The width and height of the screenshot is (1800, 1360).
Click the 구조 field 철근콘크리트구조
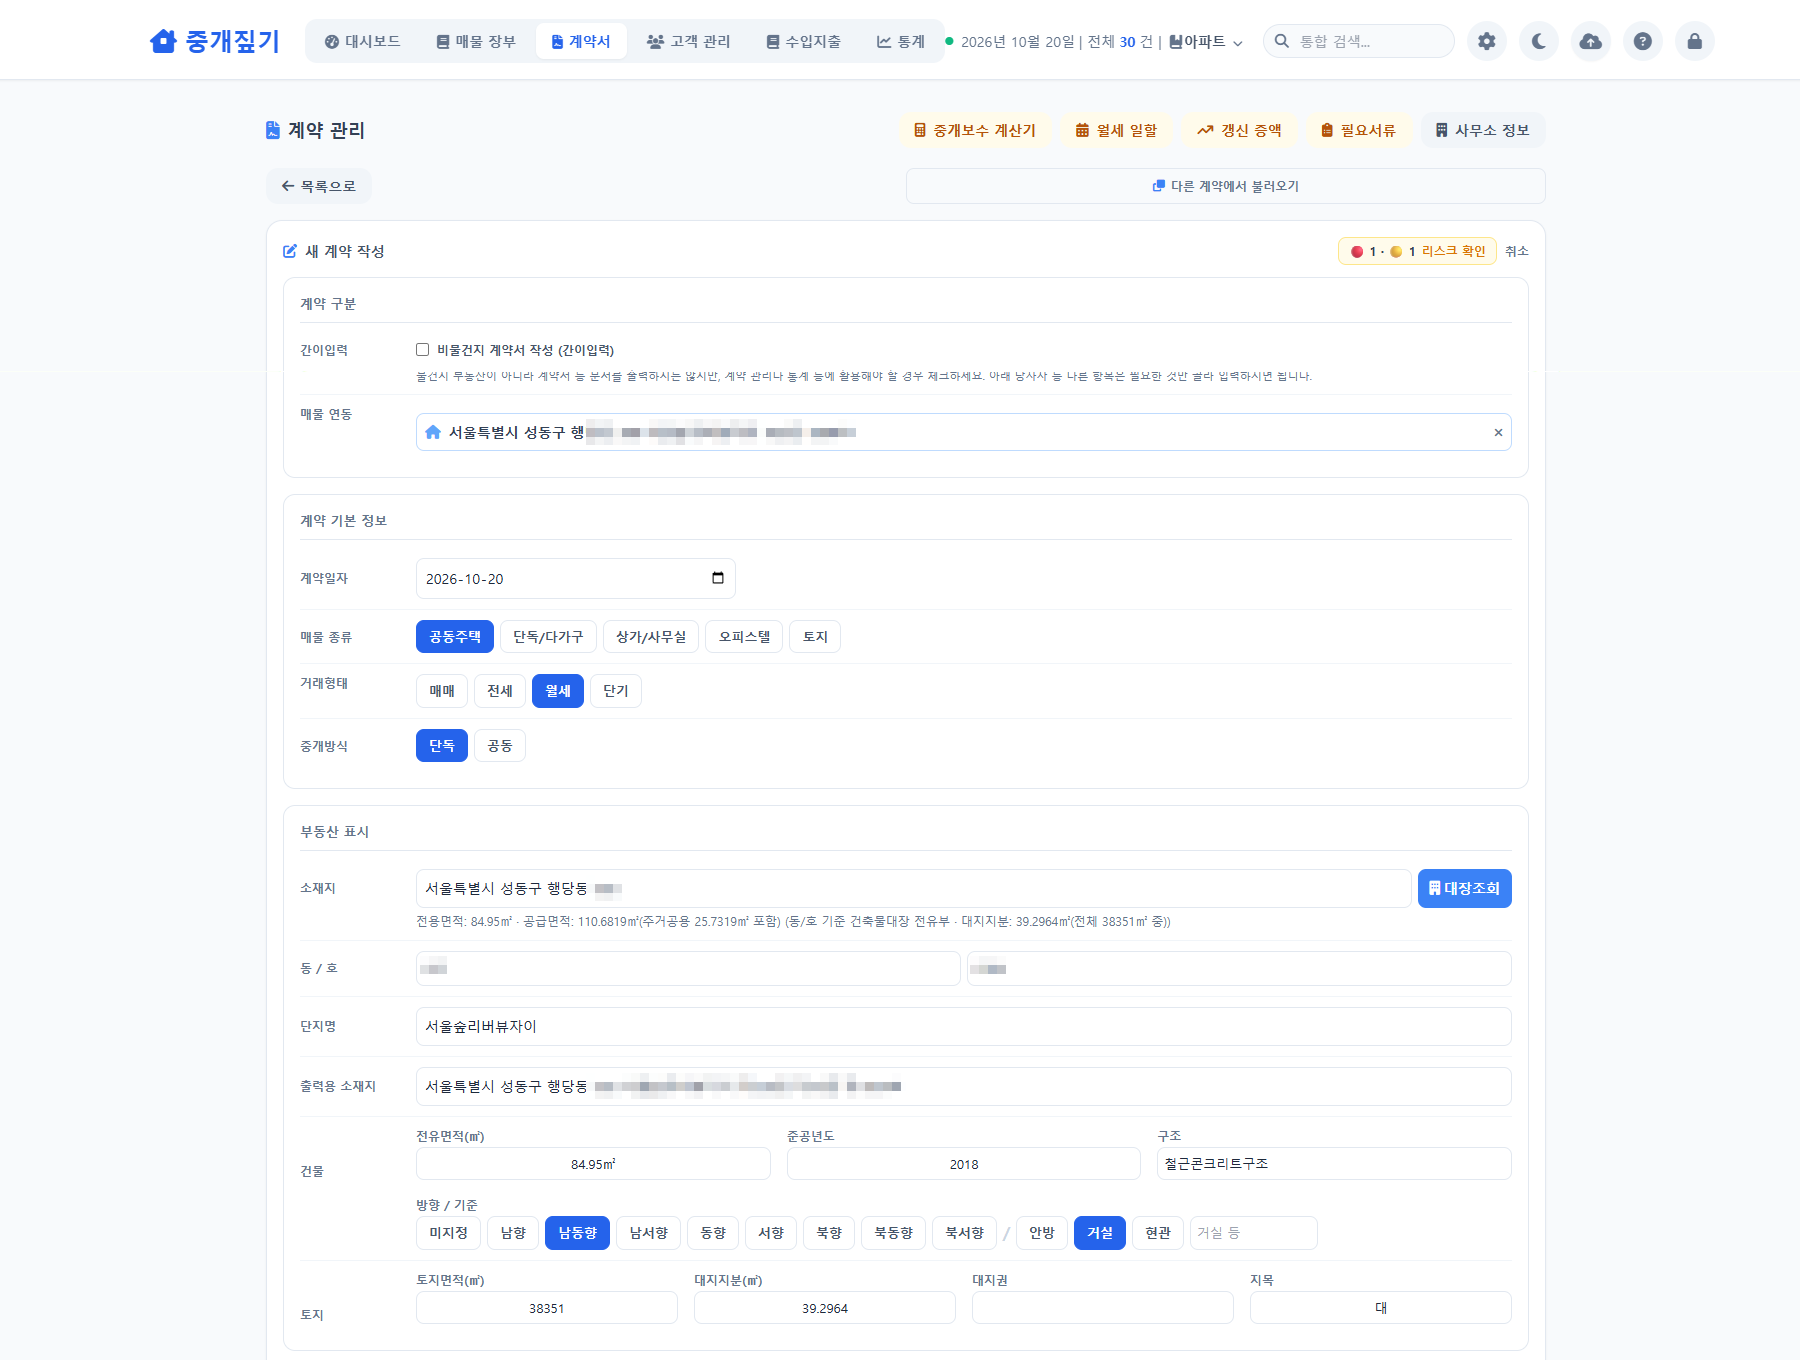coord(1333,1164)
